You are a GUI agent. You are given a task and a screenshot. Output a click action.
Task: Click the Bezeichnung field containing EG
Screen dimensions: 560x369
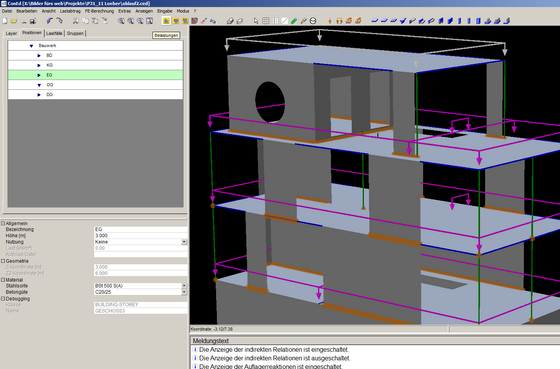(140, 229)
